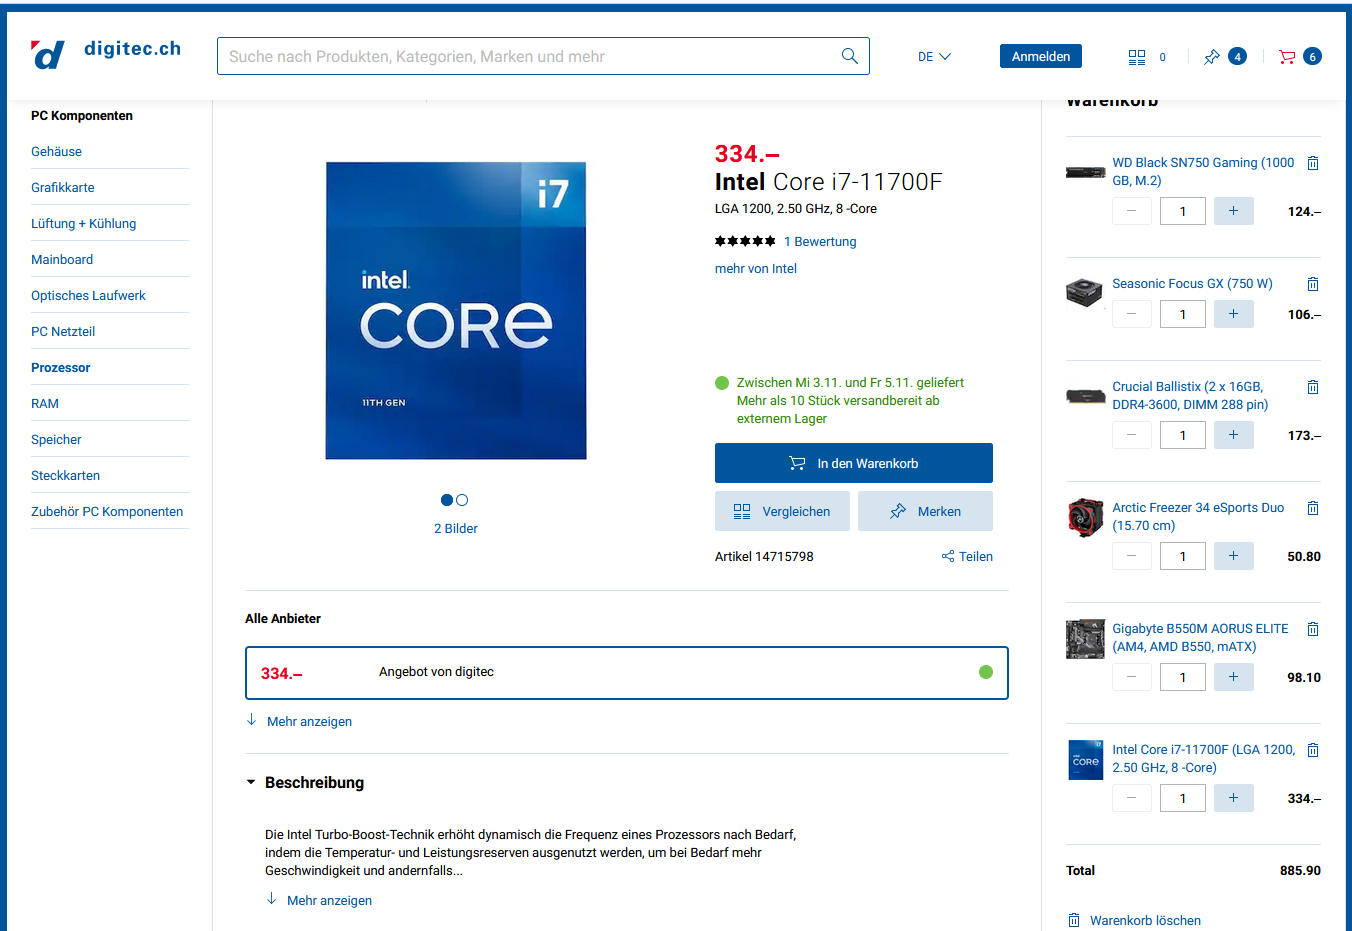
Task: Open the pinned watchlist icon in header
Action: click(x=1212, y=57)
